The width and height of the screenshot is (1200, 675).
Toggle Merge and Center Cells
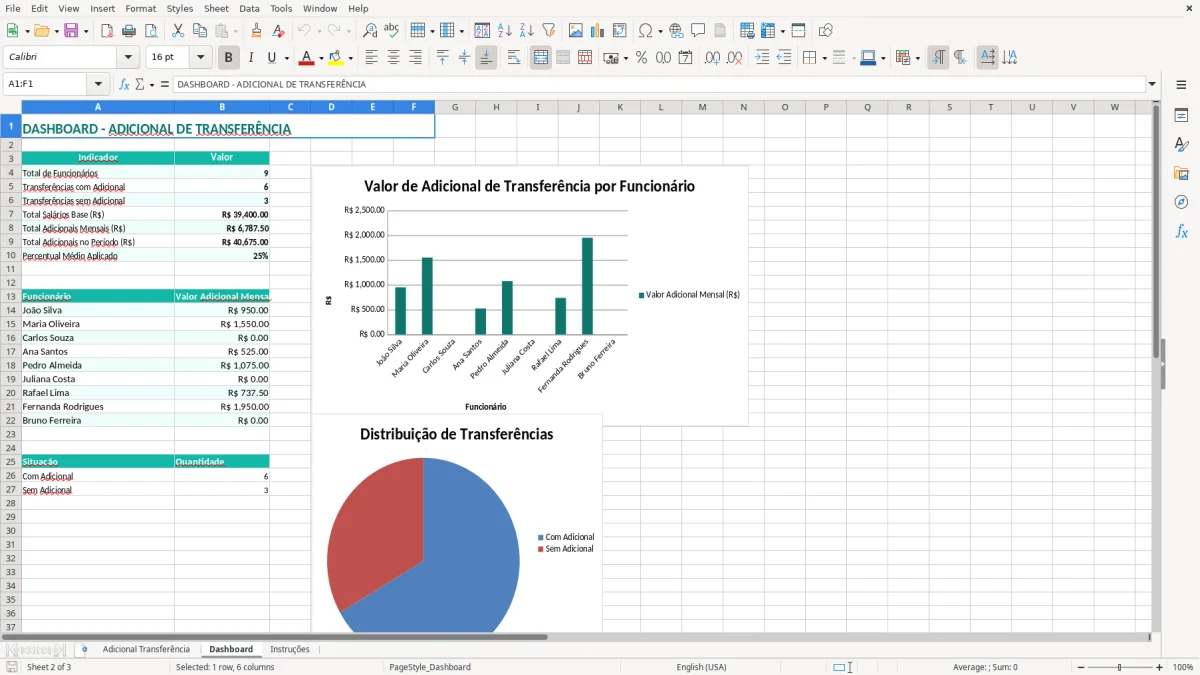[541, 58]
